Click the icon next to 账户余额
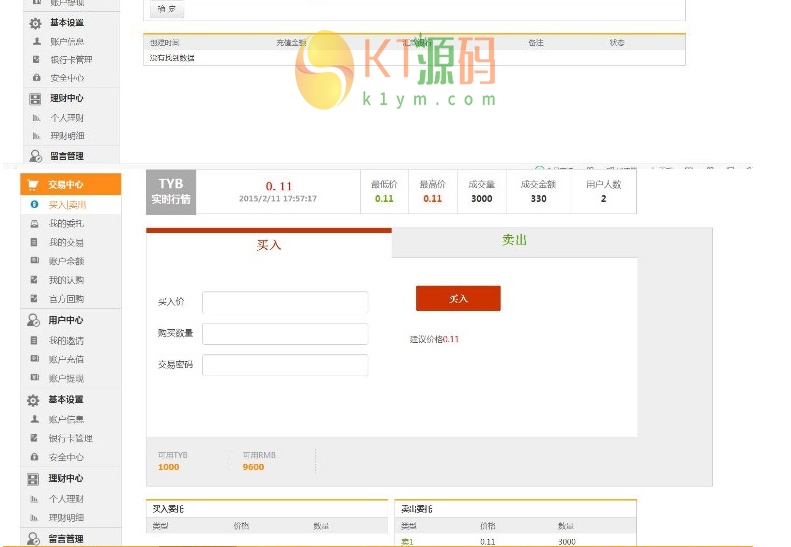The image size is (791, 547). point(34,261)
